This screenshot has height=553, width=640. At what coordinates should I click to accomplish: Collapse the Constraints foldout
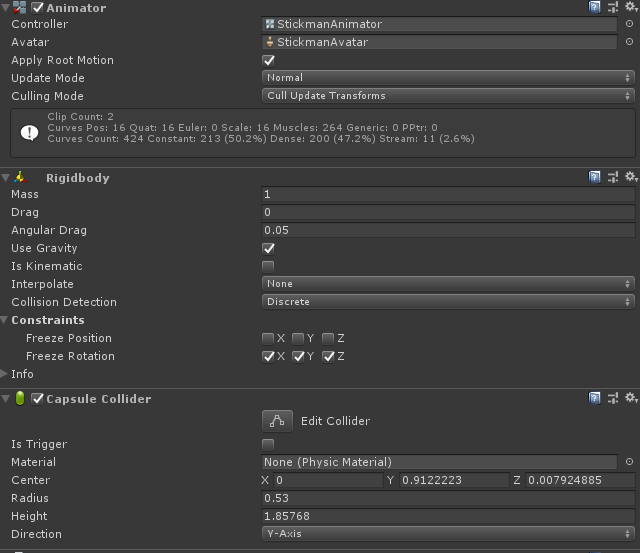pos(4,320)
